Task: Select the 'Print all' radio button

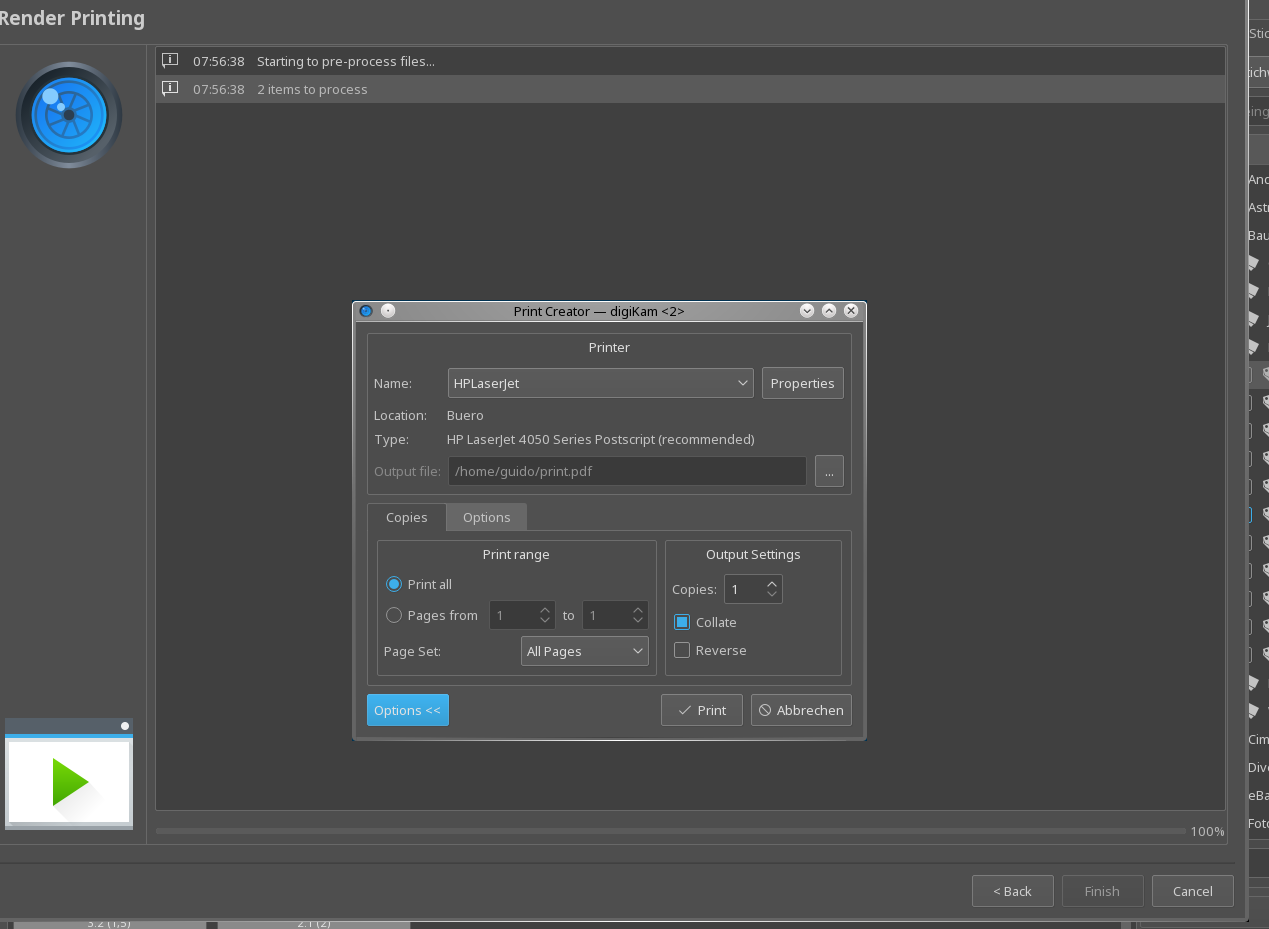Action: [x=394, y=584]
